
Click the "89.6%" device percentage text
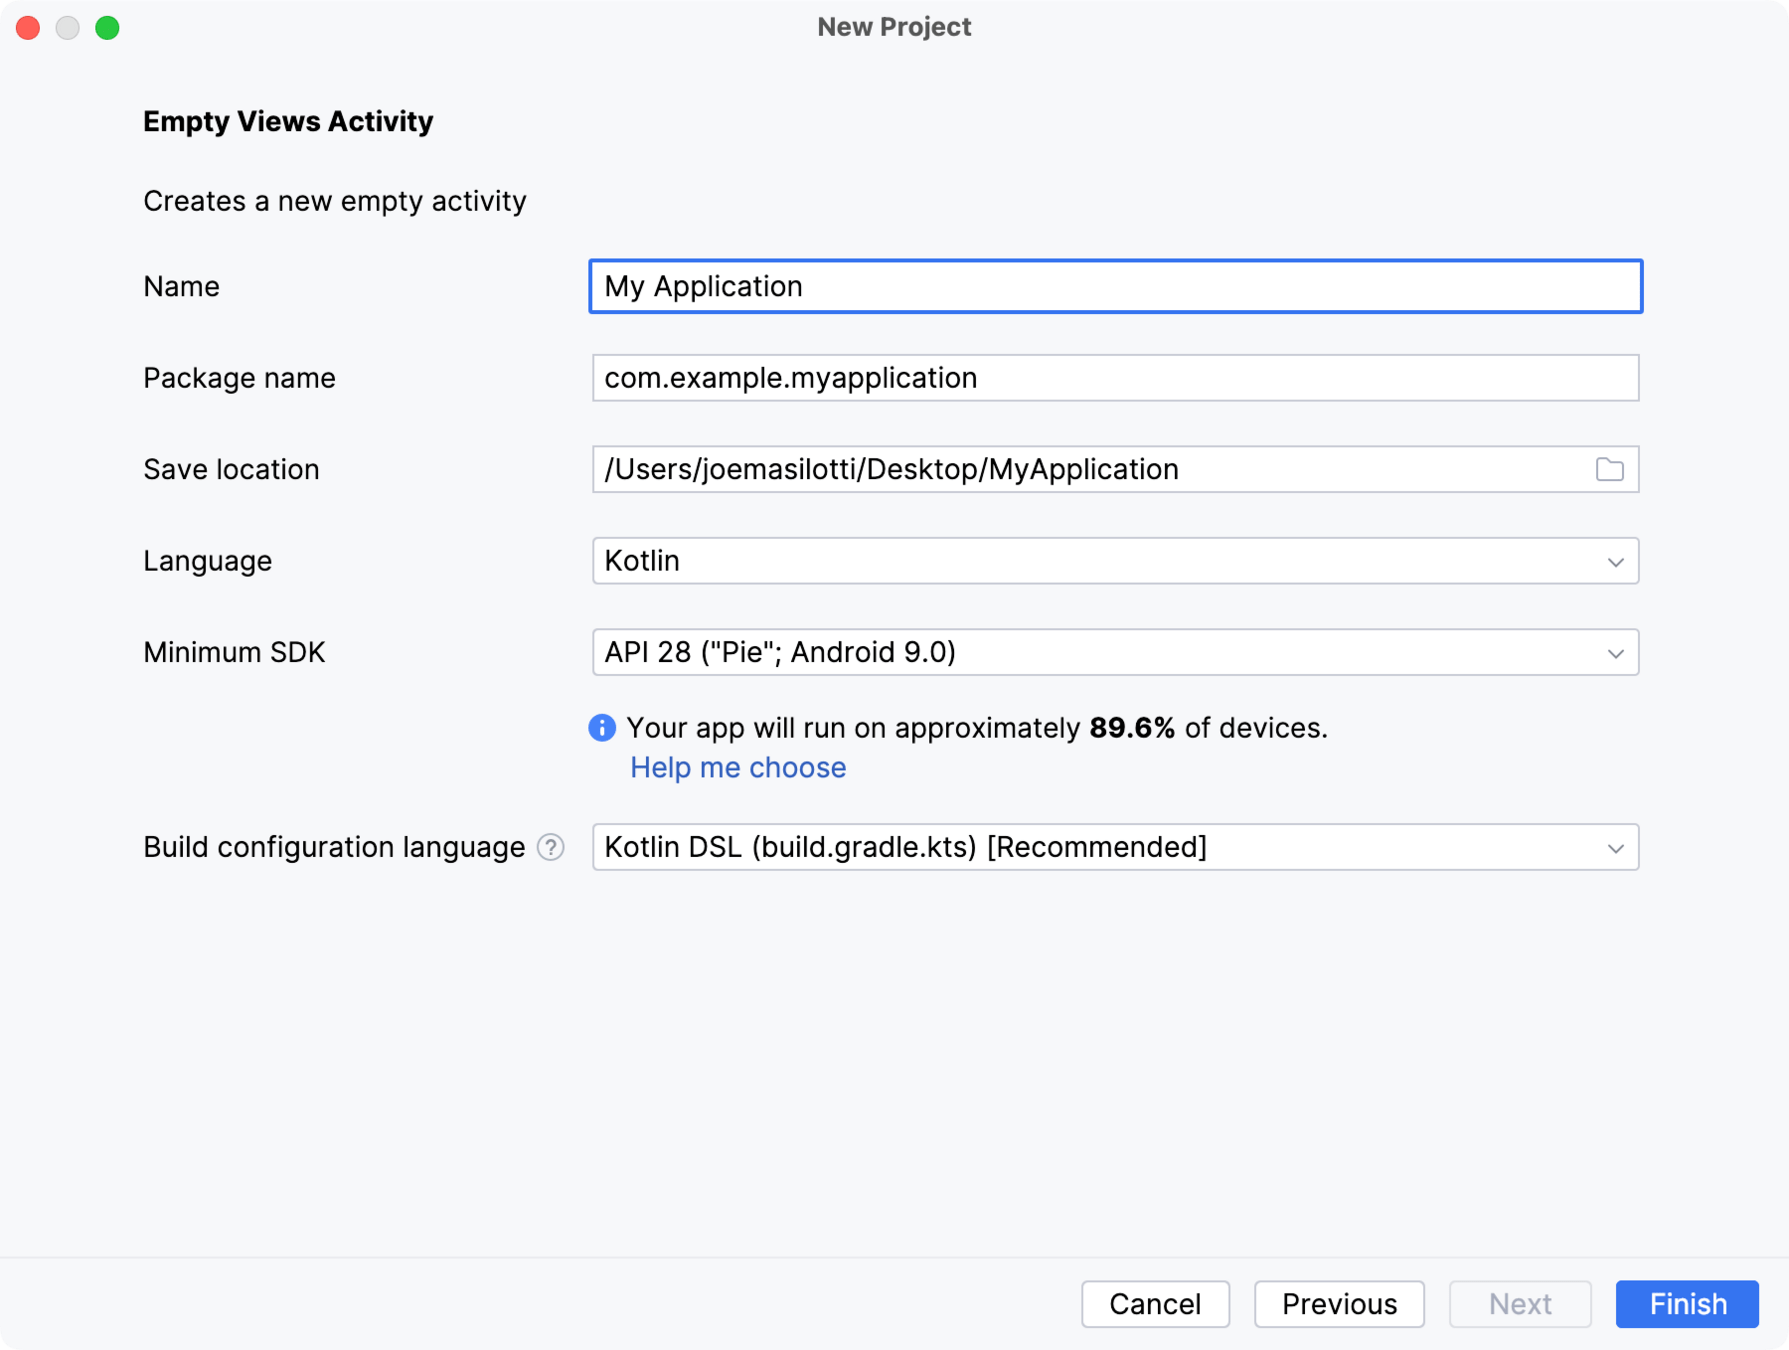pos(1132,727)
